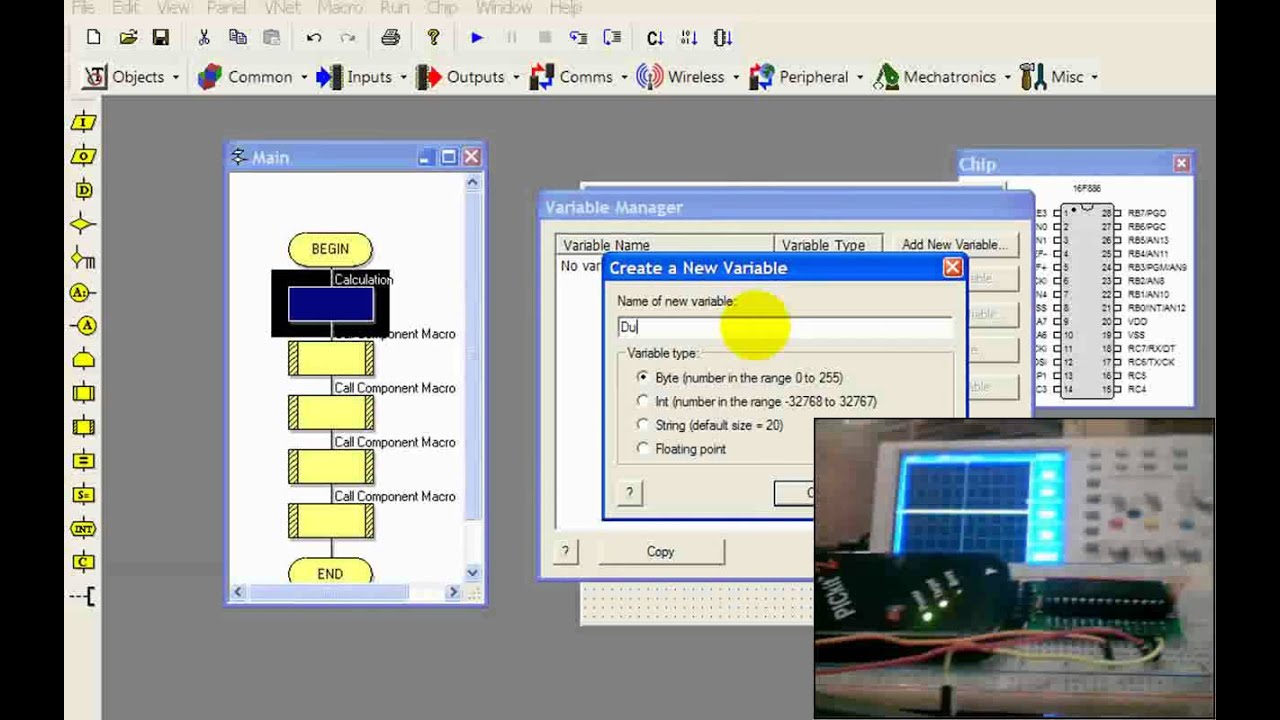
Task: Select the String Manipulation S= icon
Action: 84,495
